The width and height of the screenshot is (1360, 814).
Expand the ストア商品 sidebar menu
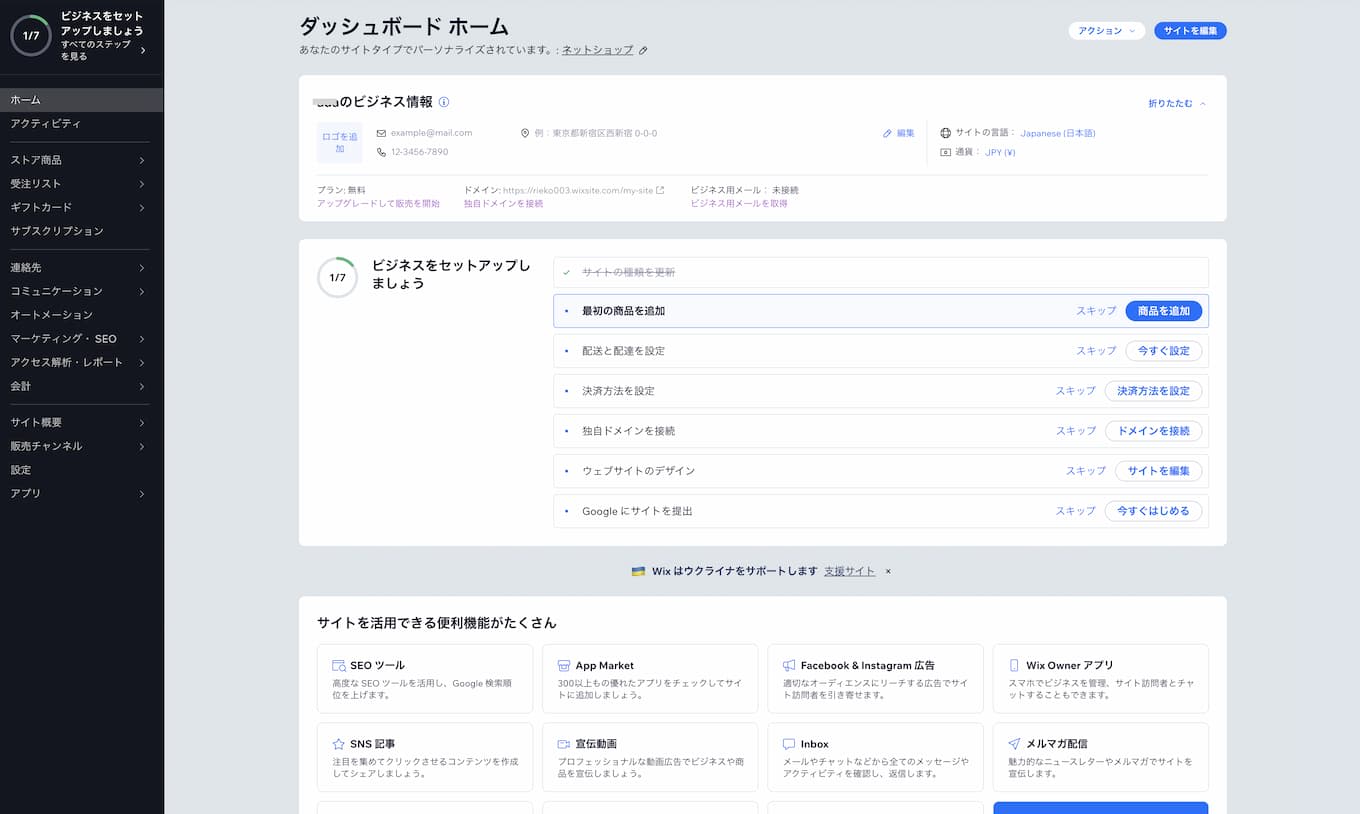point(142,160)
